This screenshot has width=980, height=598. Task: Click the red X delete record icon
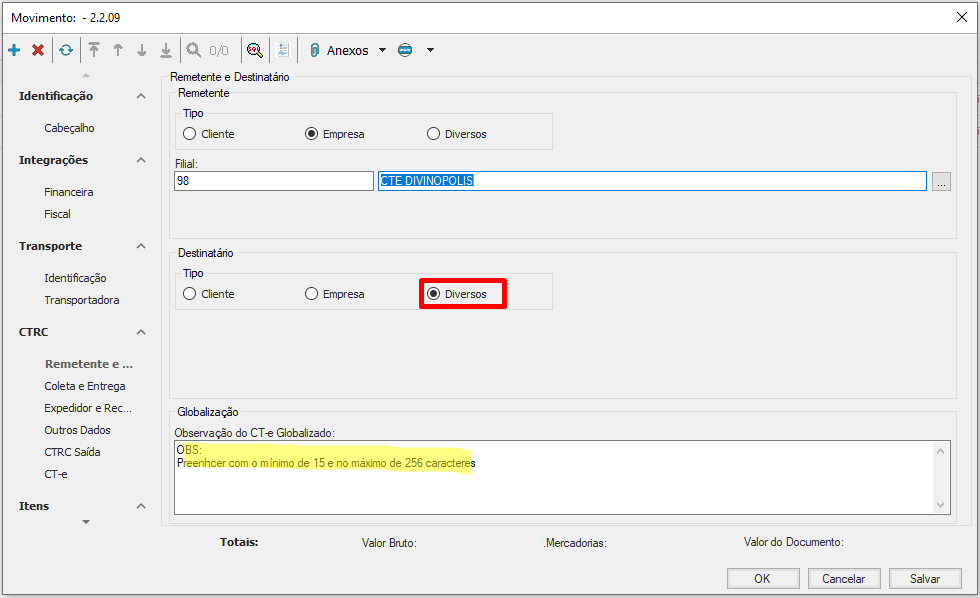click(38, 50)
